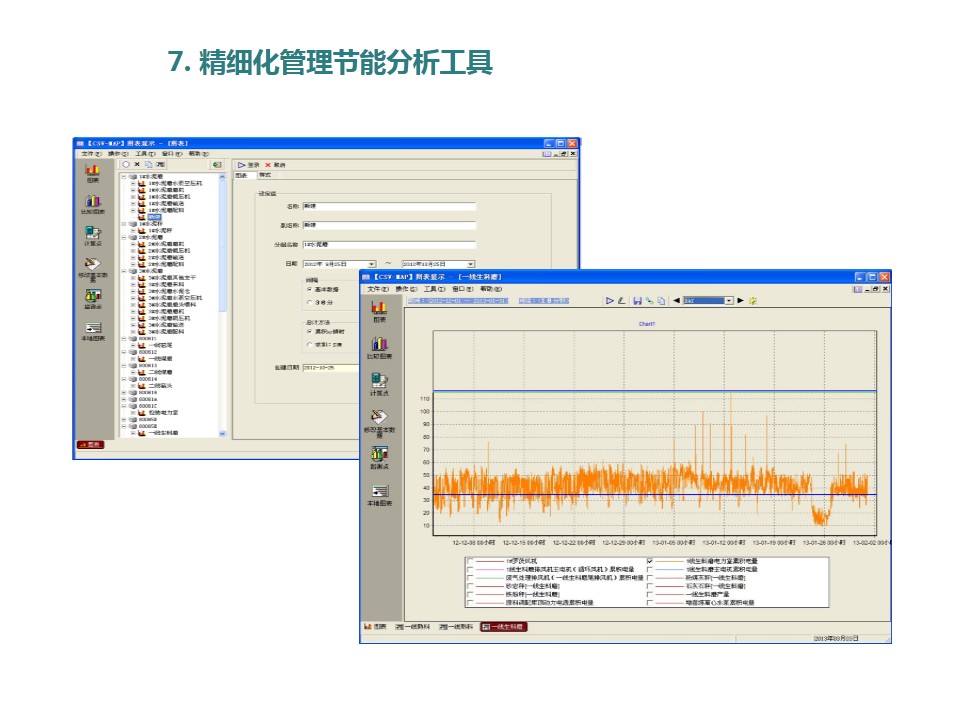Open the interval dropdown in chart toolbar
Image resolution: width=960 pixels, height=720 pixels.
click(x=728, y=300)
